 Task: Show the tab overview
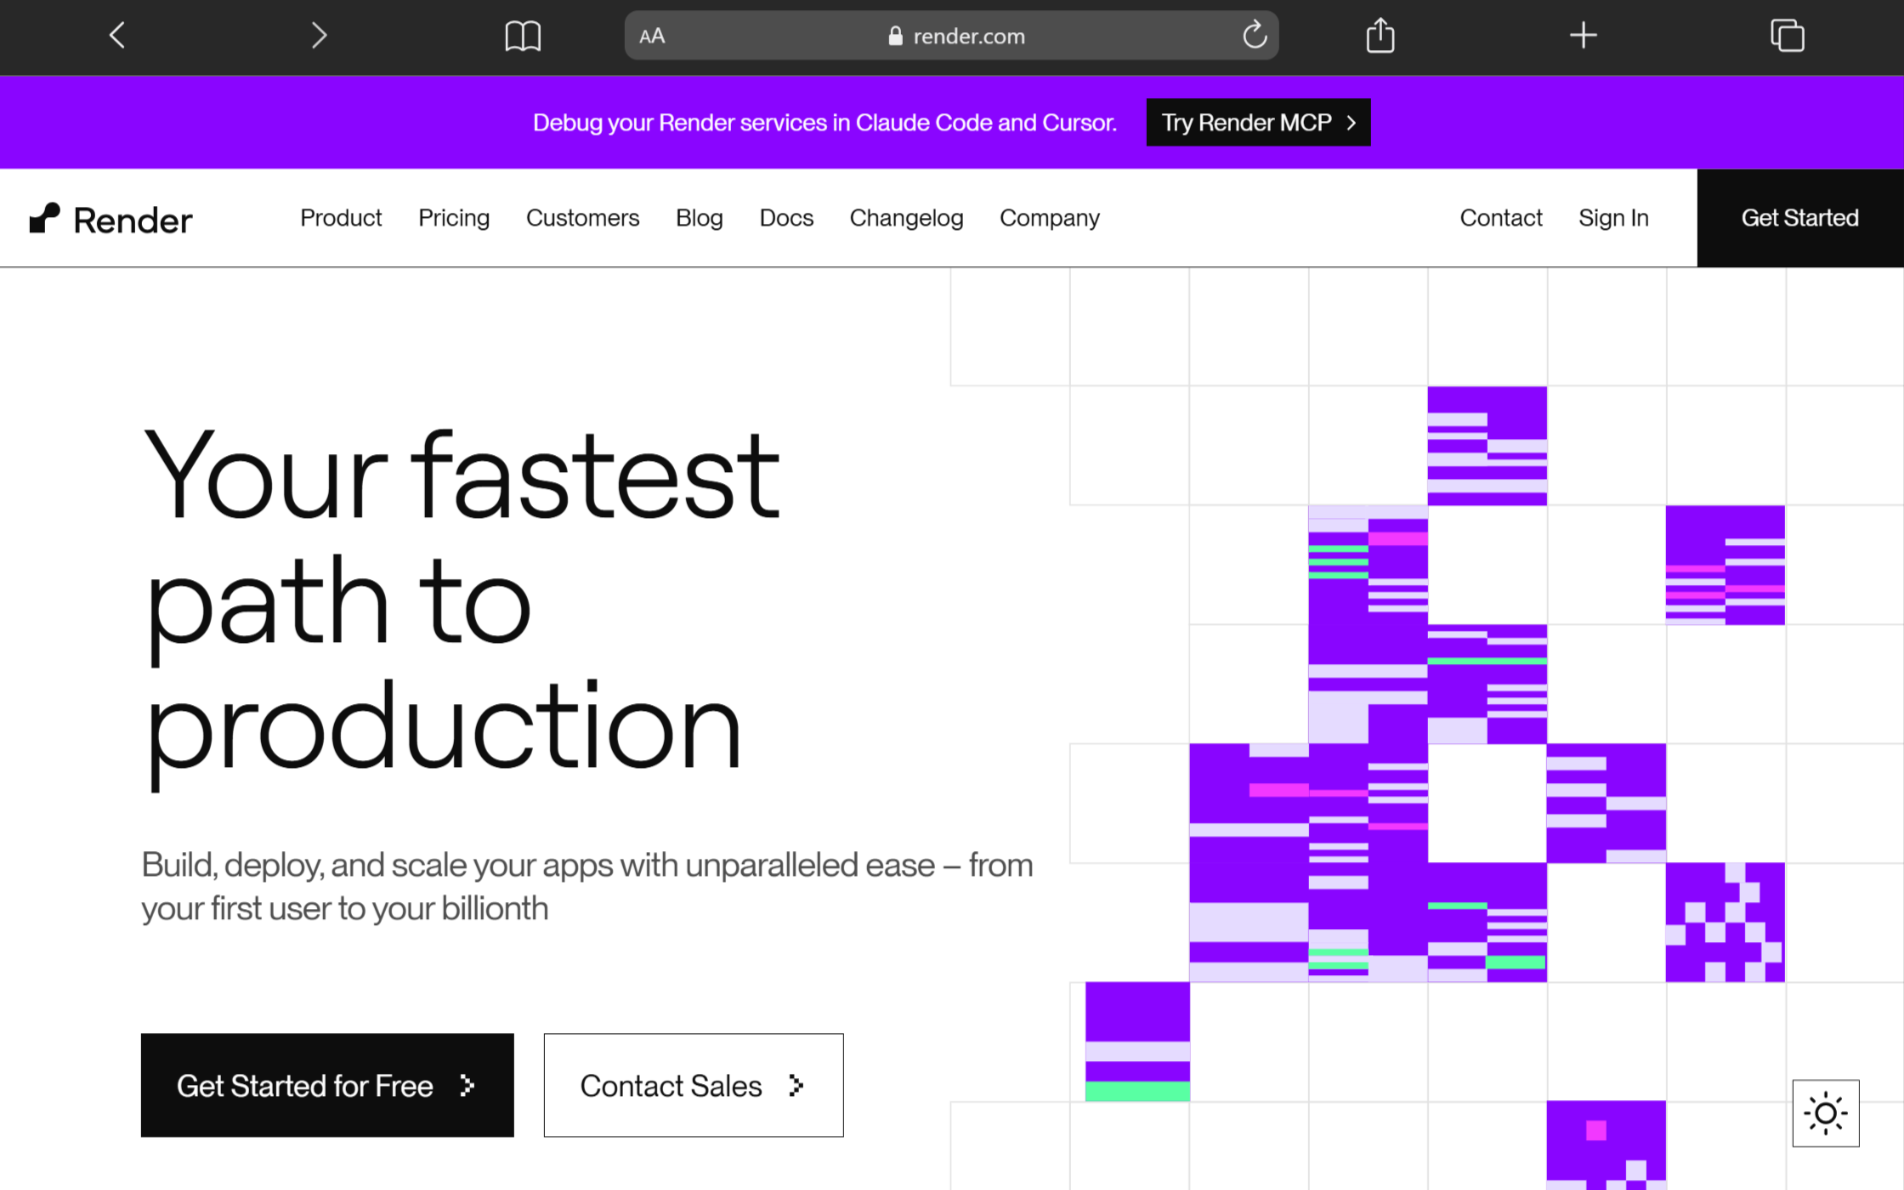(1787, 35)
